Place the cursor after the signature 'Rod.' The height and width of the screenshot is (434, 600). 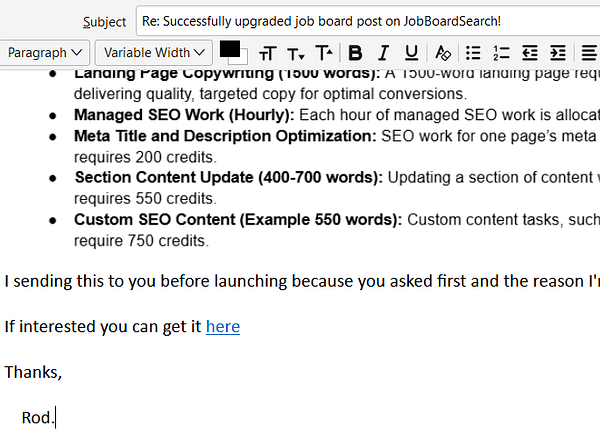(57, 417)
